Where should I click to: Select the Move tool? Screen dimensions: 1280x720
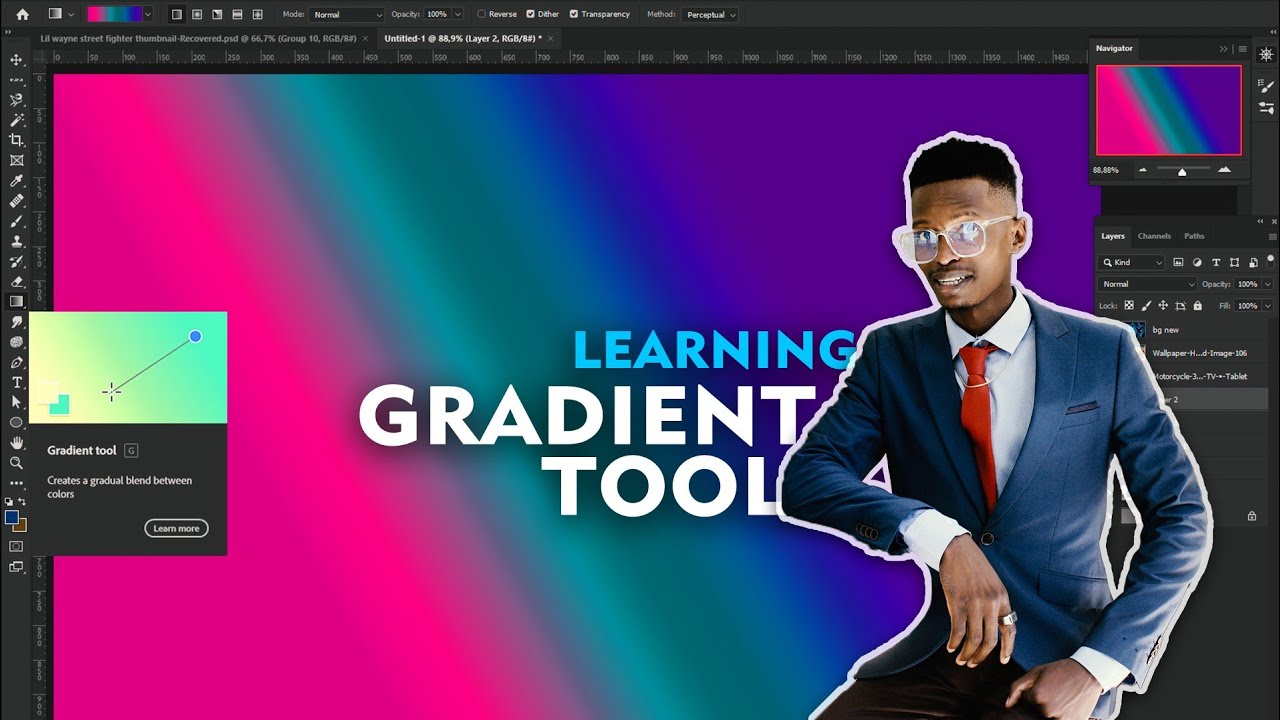pos(16,60)
